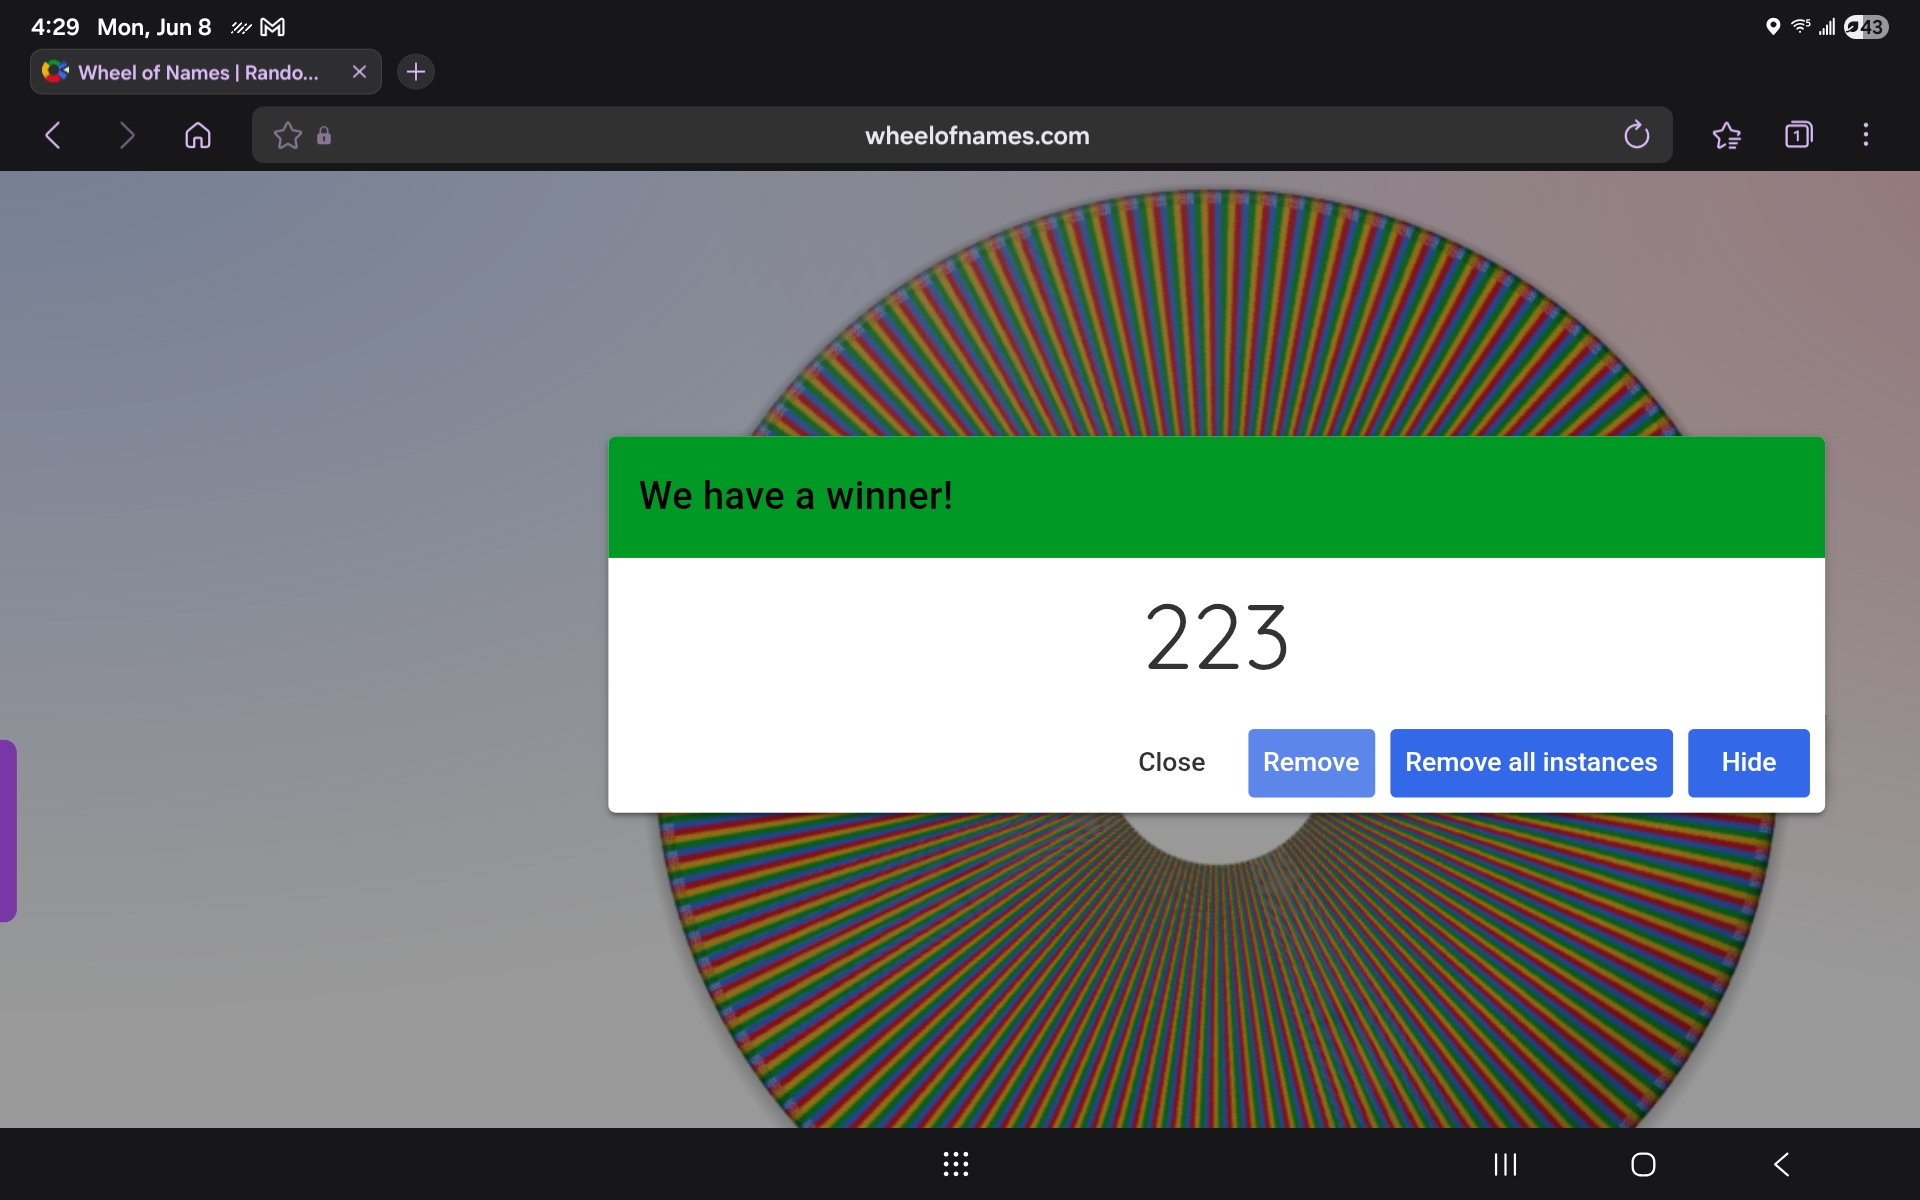1920x1200 pixels.
Task: Remove the winner 223 from wheel
Action: tap(1311, 762)
